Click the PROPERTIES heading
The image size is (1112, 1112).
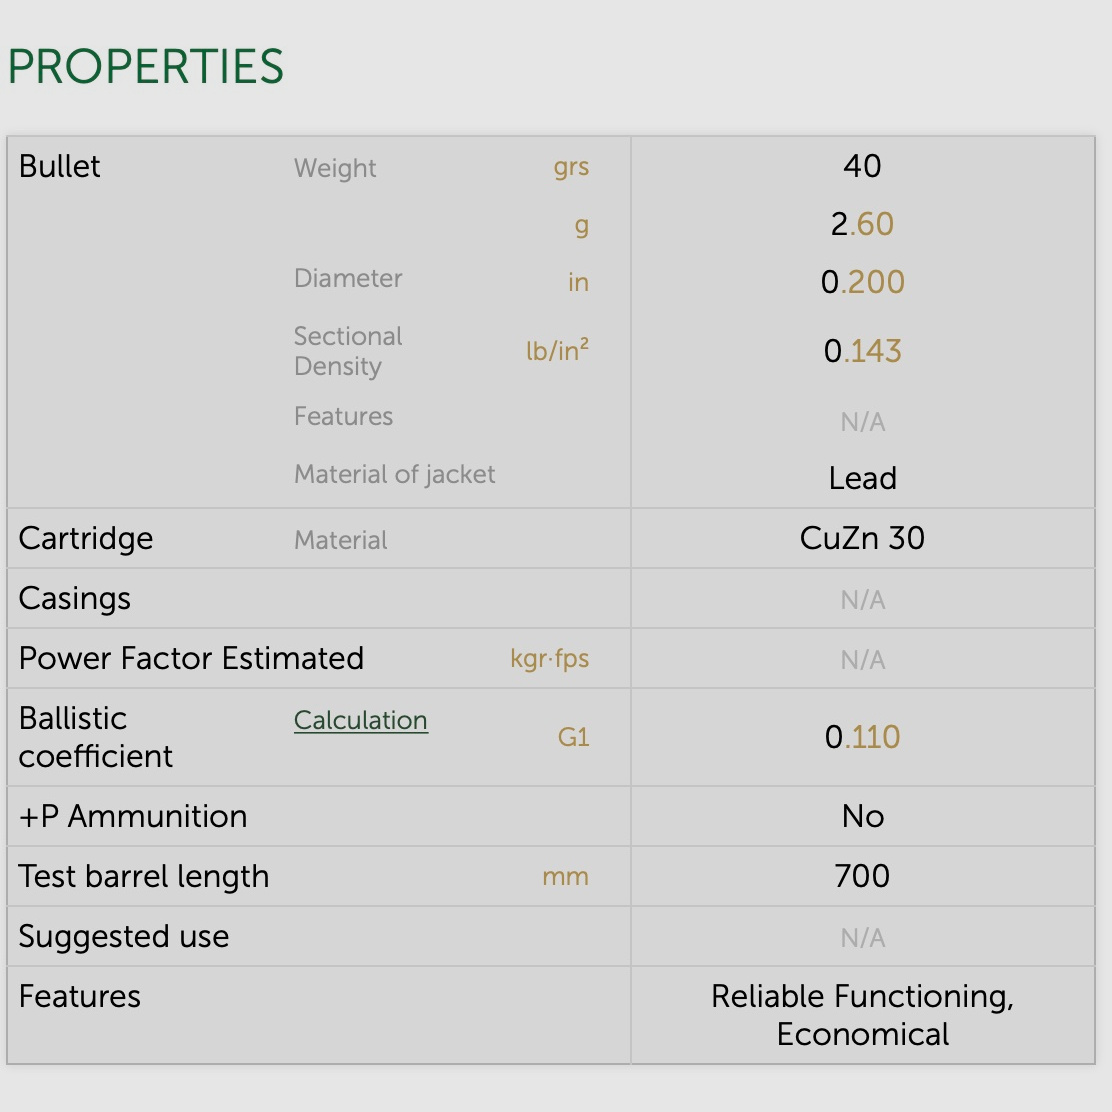(146, 67)
